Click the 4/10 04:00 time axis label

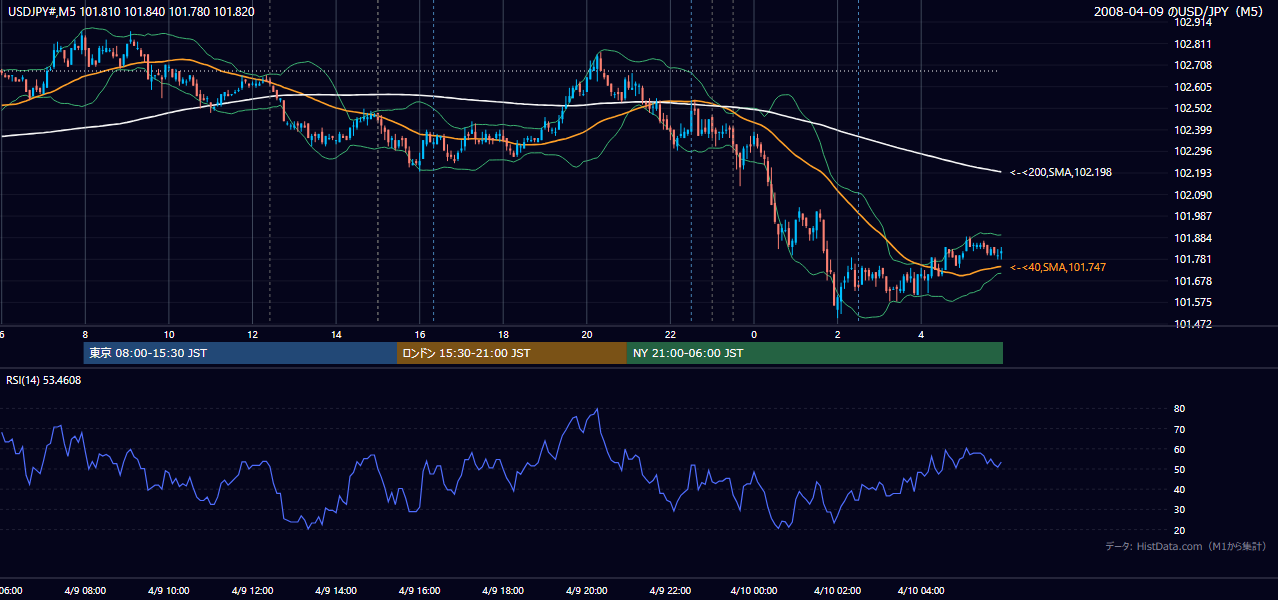922,590
